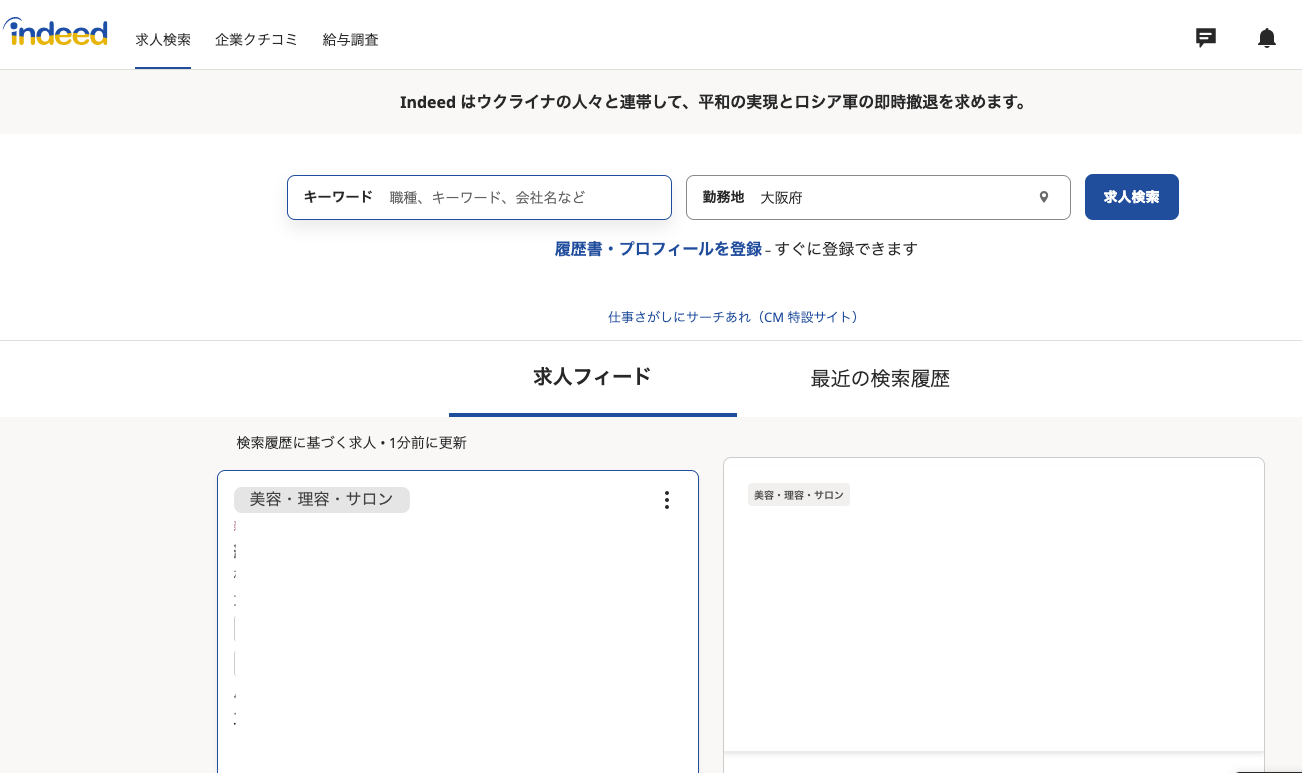1302x773 pixels.
Task: Click the Indeed logo
Action: [x=56, y=33]
